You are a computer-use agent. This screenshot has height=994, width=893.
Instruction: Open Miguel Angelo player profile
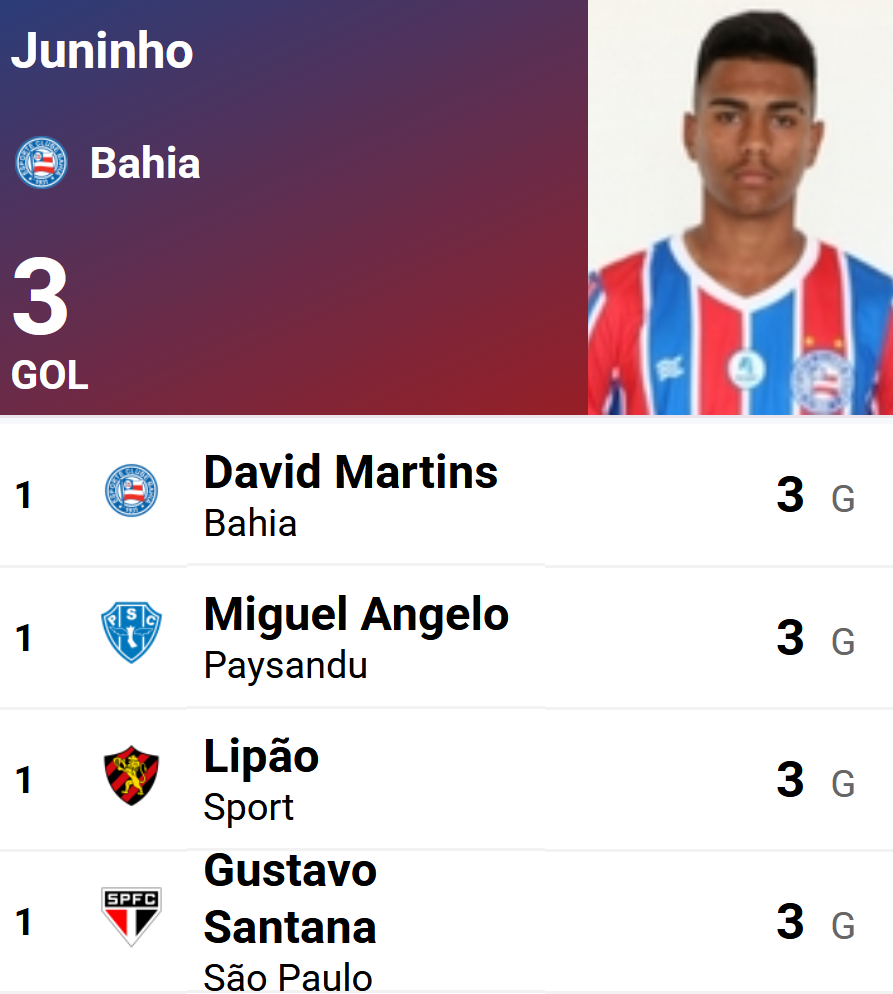click(x=356, y=614)
